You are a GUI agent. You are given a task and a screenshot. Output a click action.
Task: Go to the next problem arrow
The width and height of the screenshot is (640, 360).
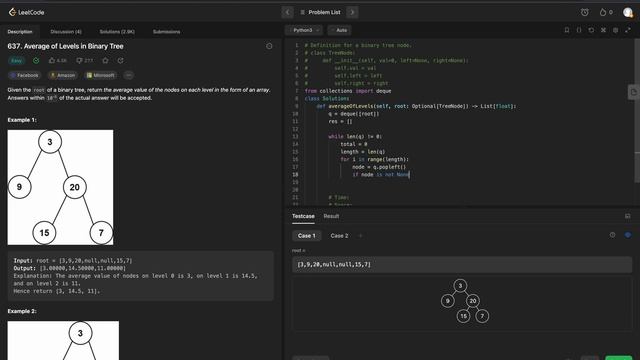(x=352, y=12)
